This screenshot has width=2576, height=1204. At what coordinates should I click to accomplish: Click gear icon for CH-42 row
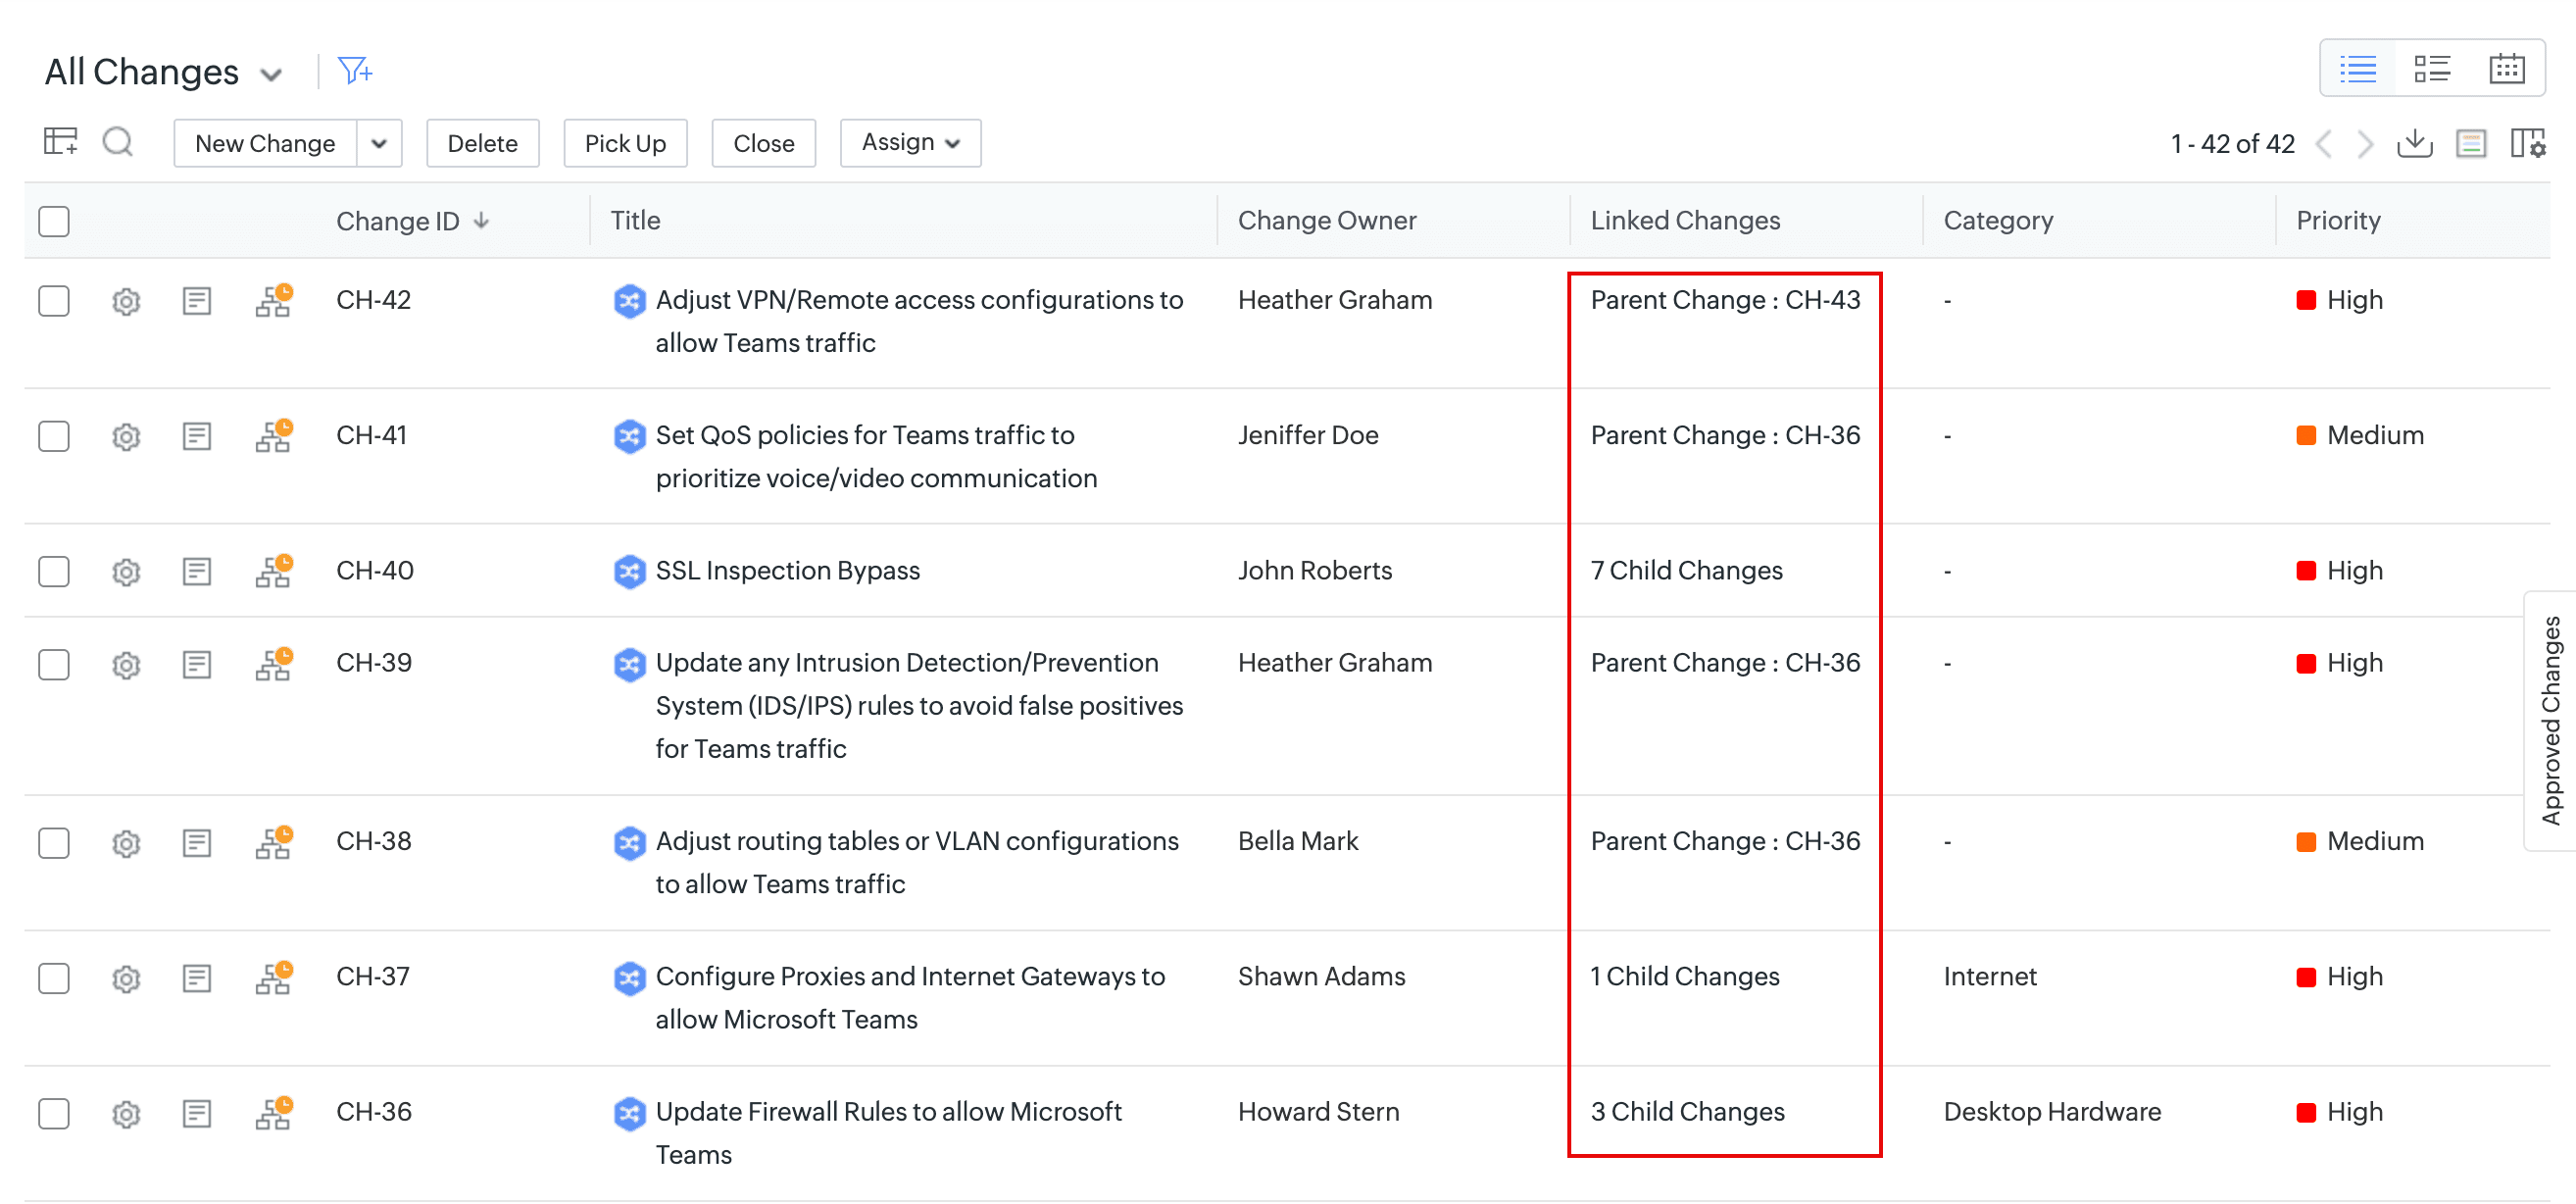[126, 301]
